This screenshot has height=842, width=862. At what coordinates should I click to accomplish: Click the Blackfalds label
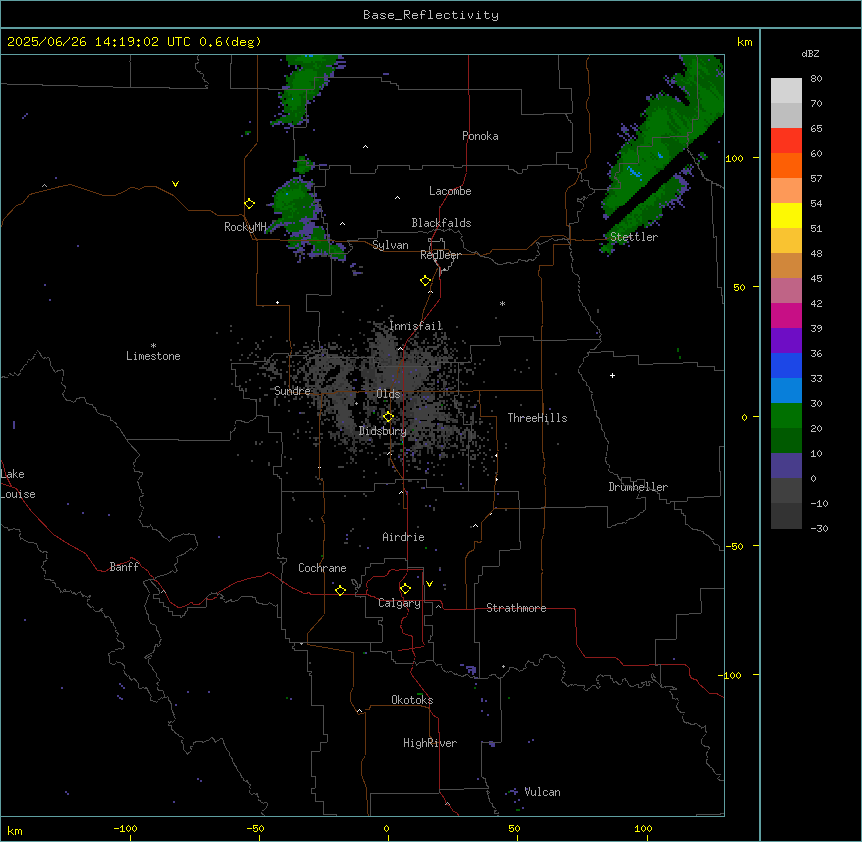441,223
